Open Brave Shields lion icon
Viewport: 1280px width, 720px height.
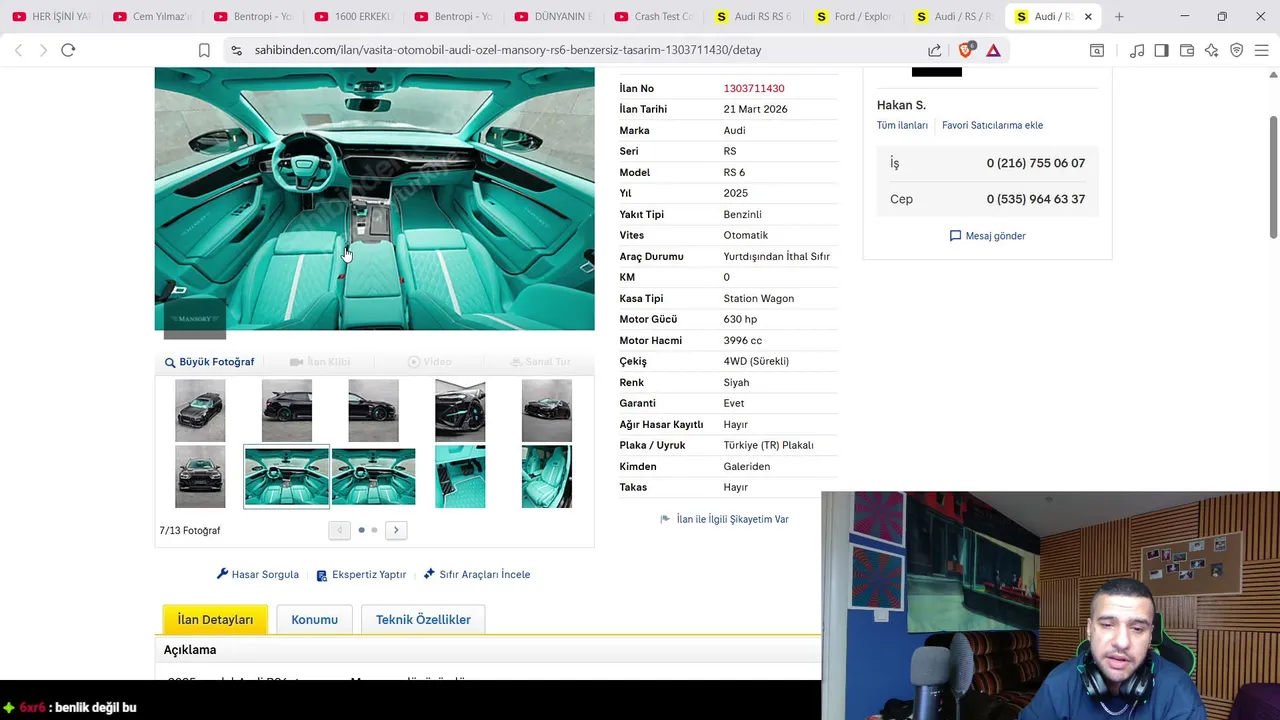click(966, 50)
